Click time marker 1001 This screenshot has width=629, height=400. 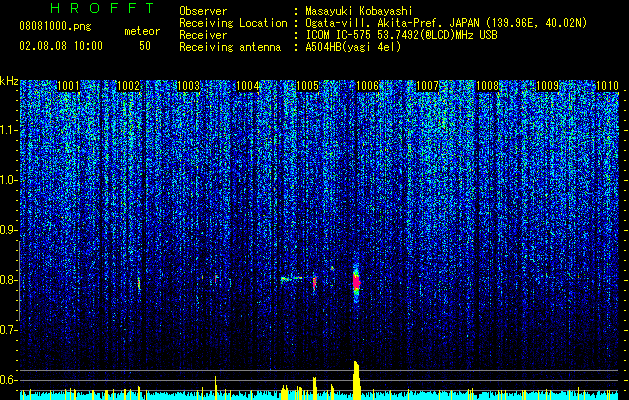[x=68, y=86]
